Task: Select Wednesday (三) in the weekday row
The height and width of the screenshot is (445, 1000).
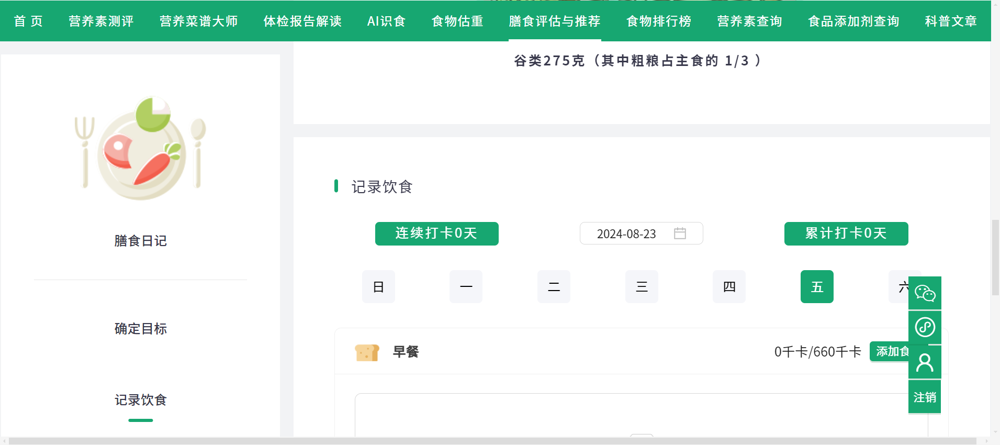Action: coord(641,287)
